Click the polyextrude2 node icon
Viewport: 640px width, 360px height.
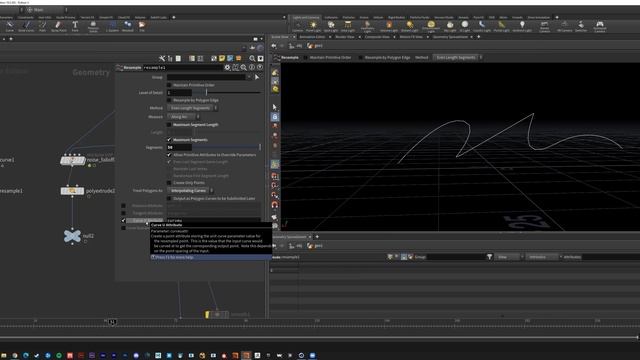tap(72, 191)
